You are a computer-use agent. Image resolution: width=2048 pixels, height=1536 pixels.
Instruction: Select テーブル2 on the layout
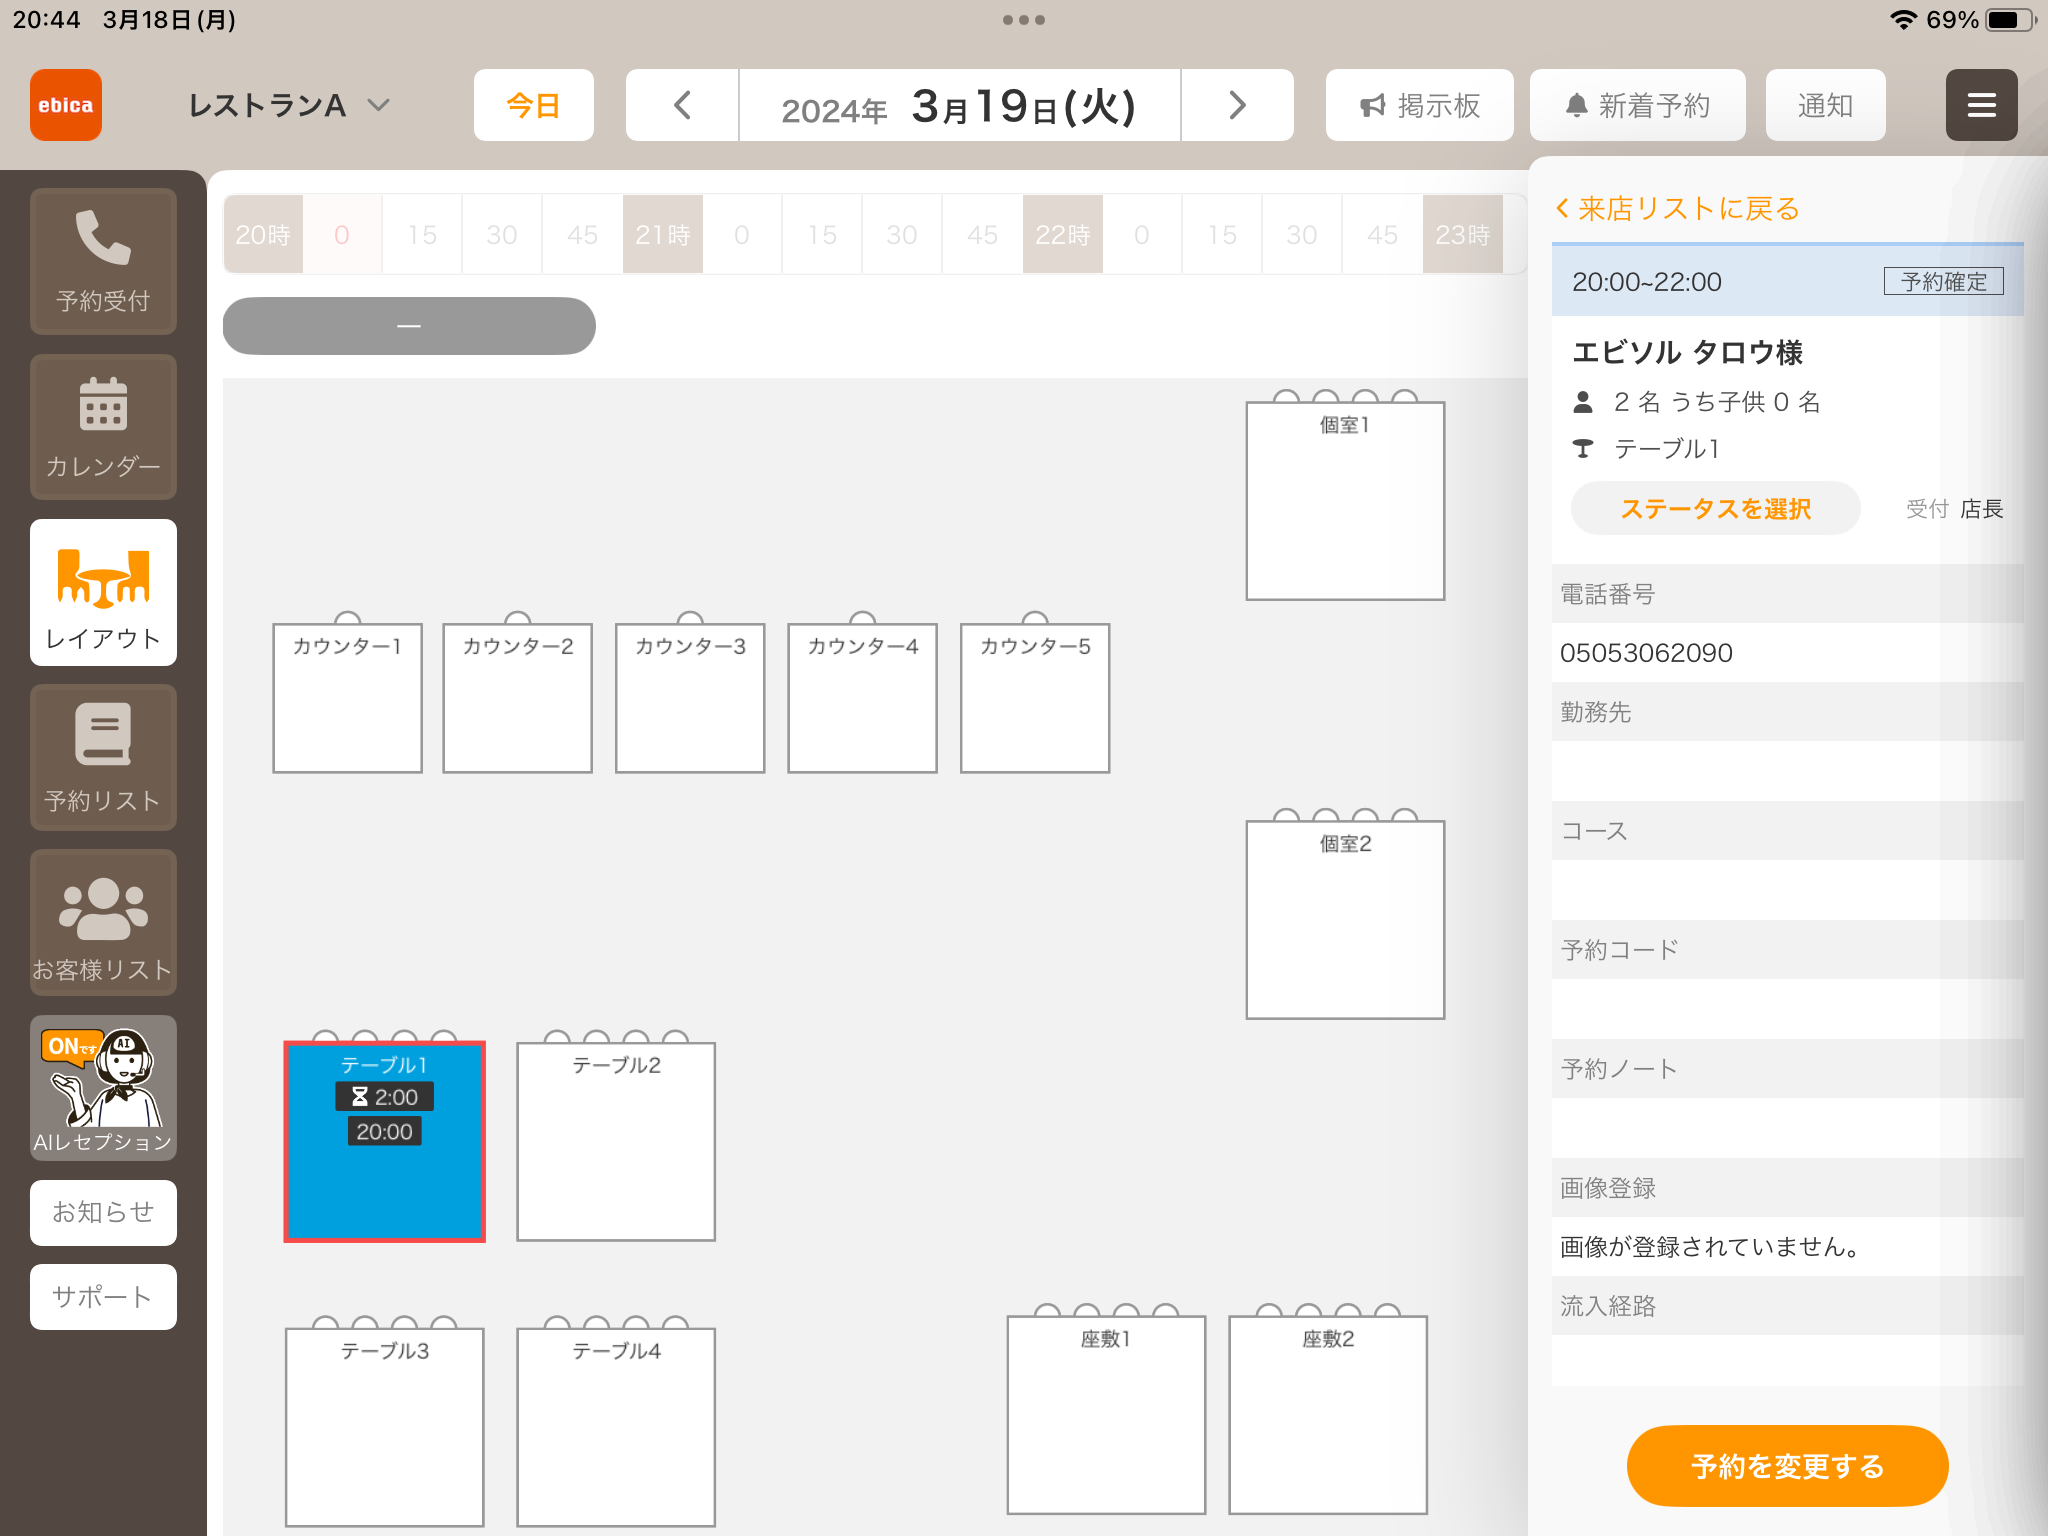[x=616, y=1142]
